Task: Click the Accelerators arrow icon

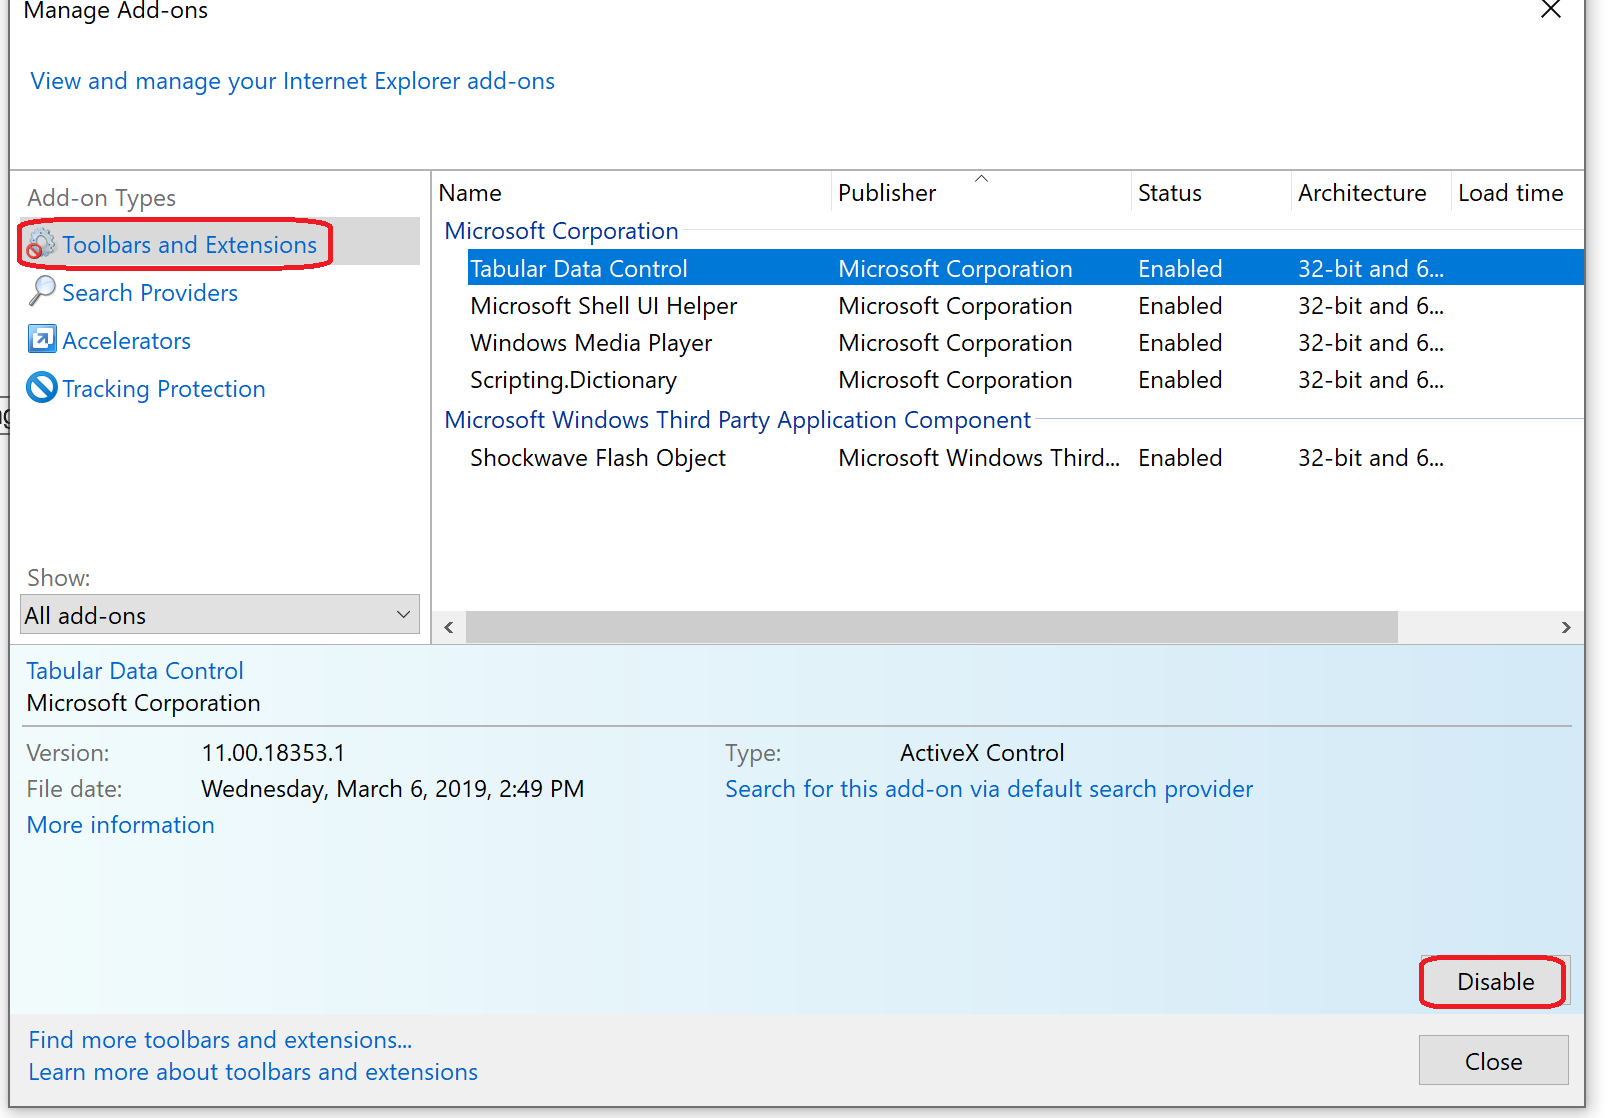Action: click(x=42, y=340)
